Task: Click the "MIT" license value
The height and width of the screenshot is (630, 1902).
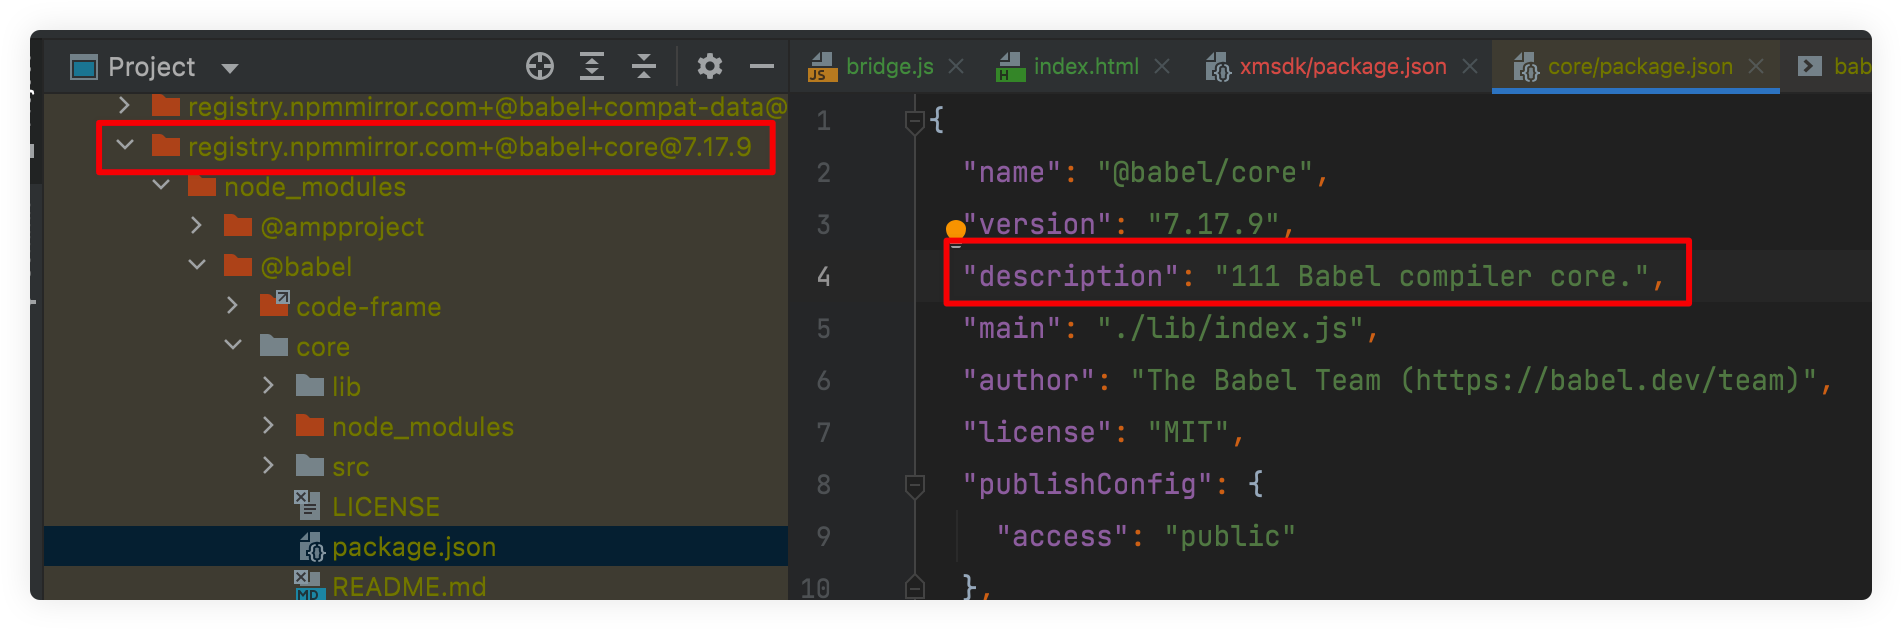Action: (x=1188, y=432)
